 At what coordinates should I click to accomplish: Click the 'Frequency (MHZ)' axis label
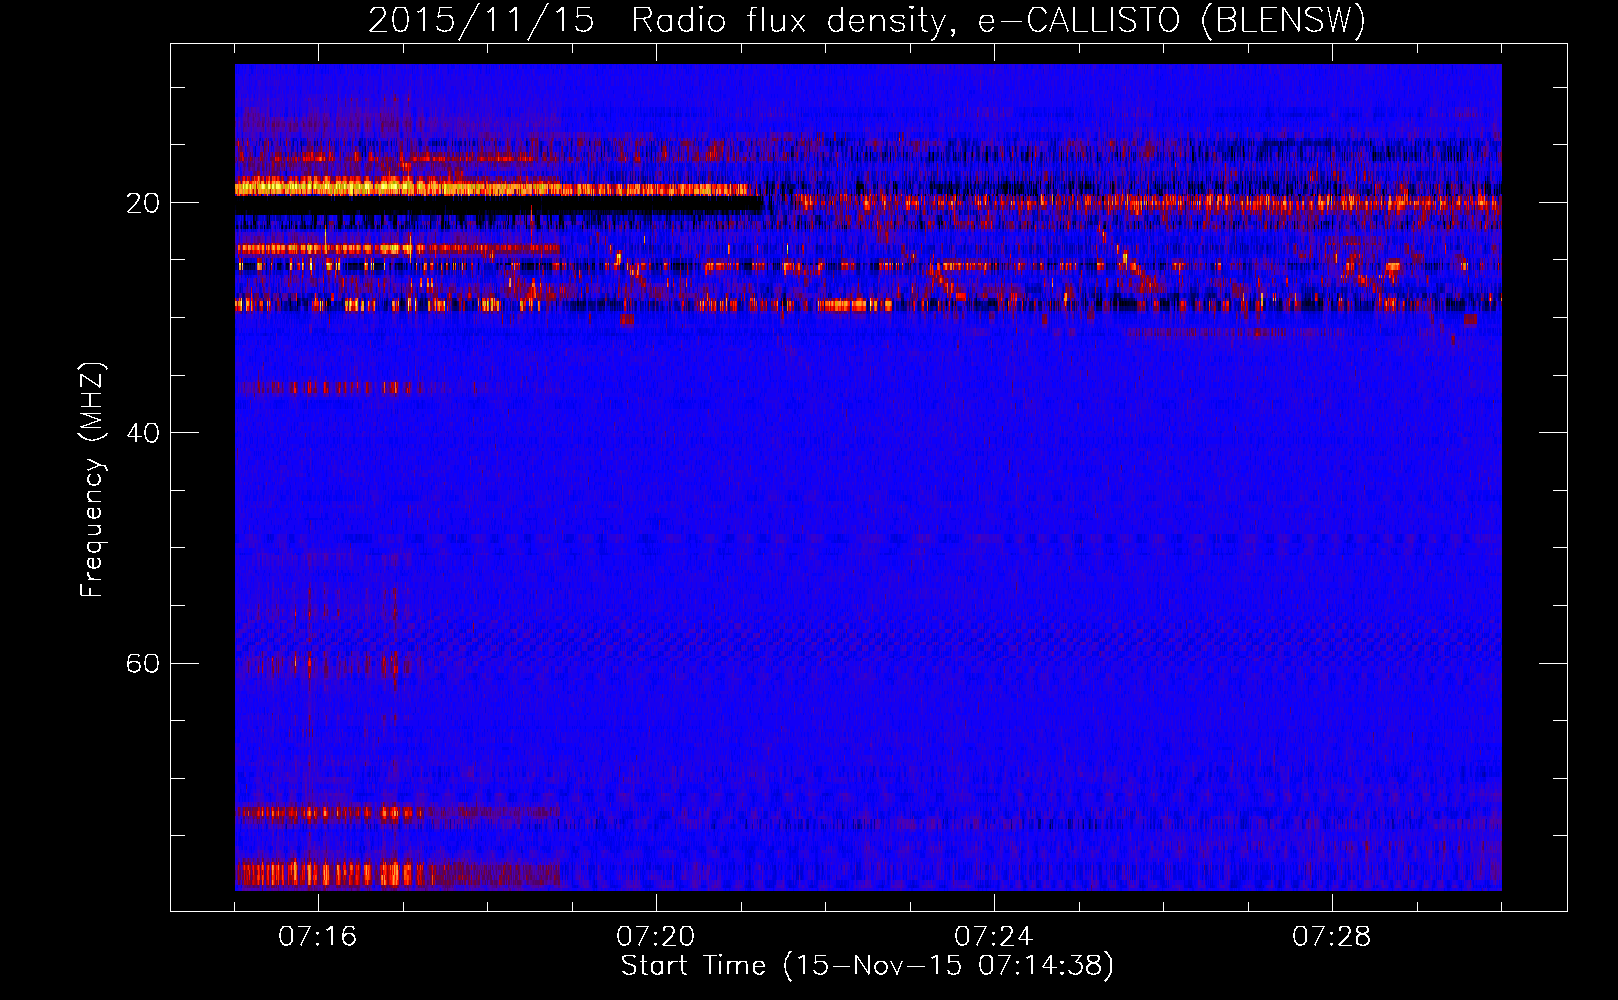coord(92,480)
